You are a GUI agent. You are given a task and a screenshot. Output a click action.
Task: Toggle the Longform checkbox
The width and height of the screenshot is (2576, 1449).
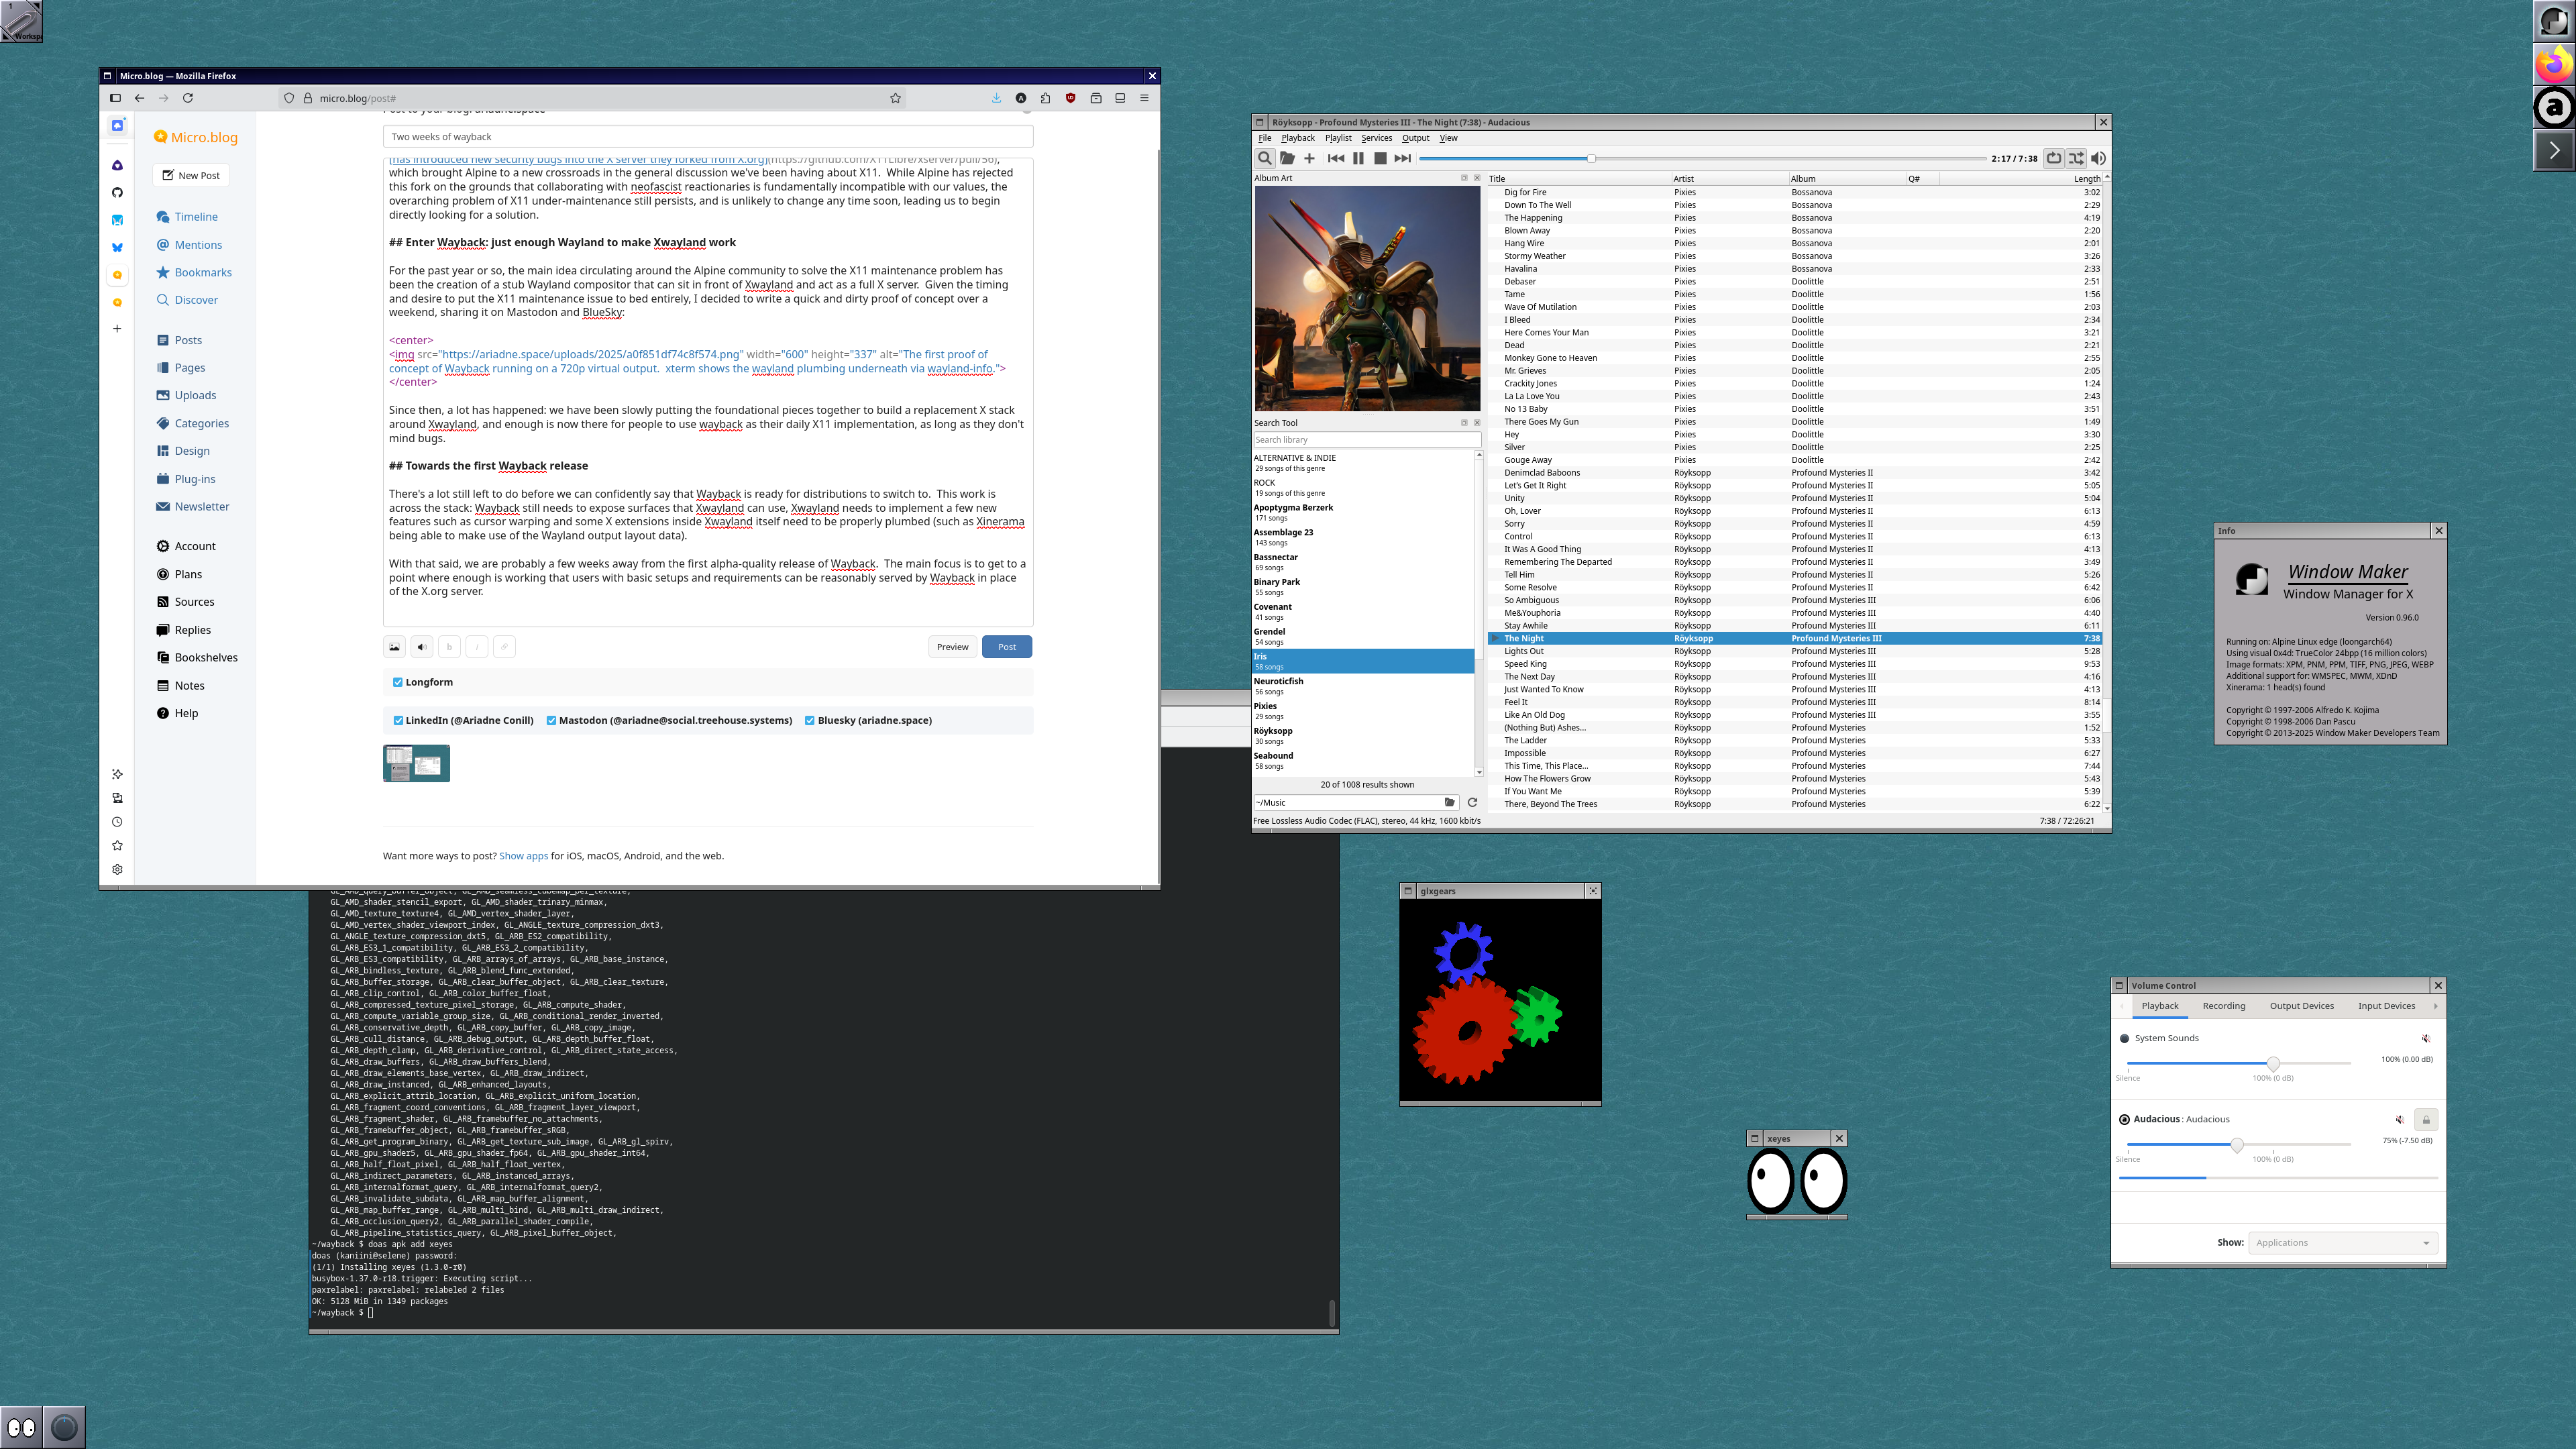[x=398, y=682]
